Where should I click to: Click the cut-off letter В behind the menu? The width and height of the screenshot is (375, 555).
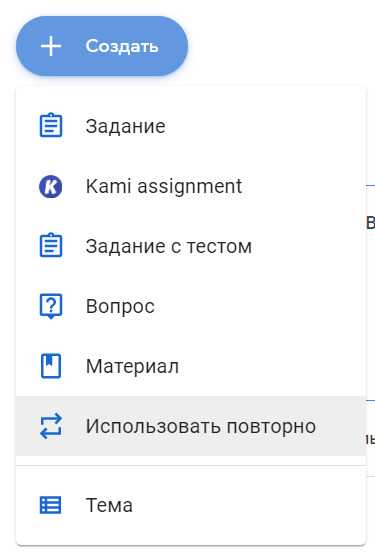(x=370, y=222)
